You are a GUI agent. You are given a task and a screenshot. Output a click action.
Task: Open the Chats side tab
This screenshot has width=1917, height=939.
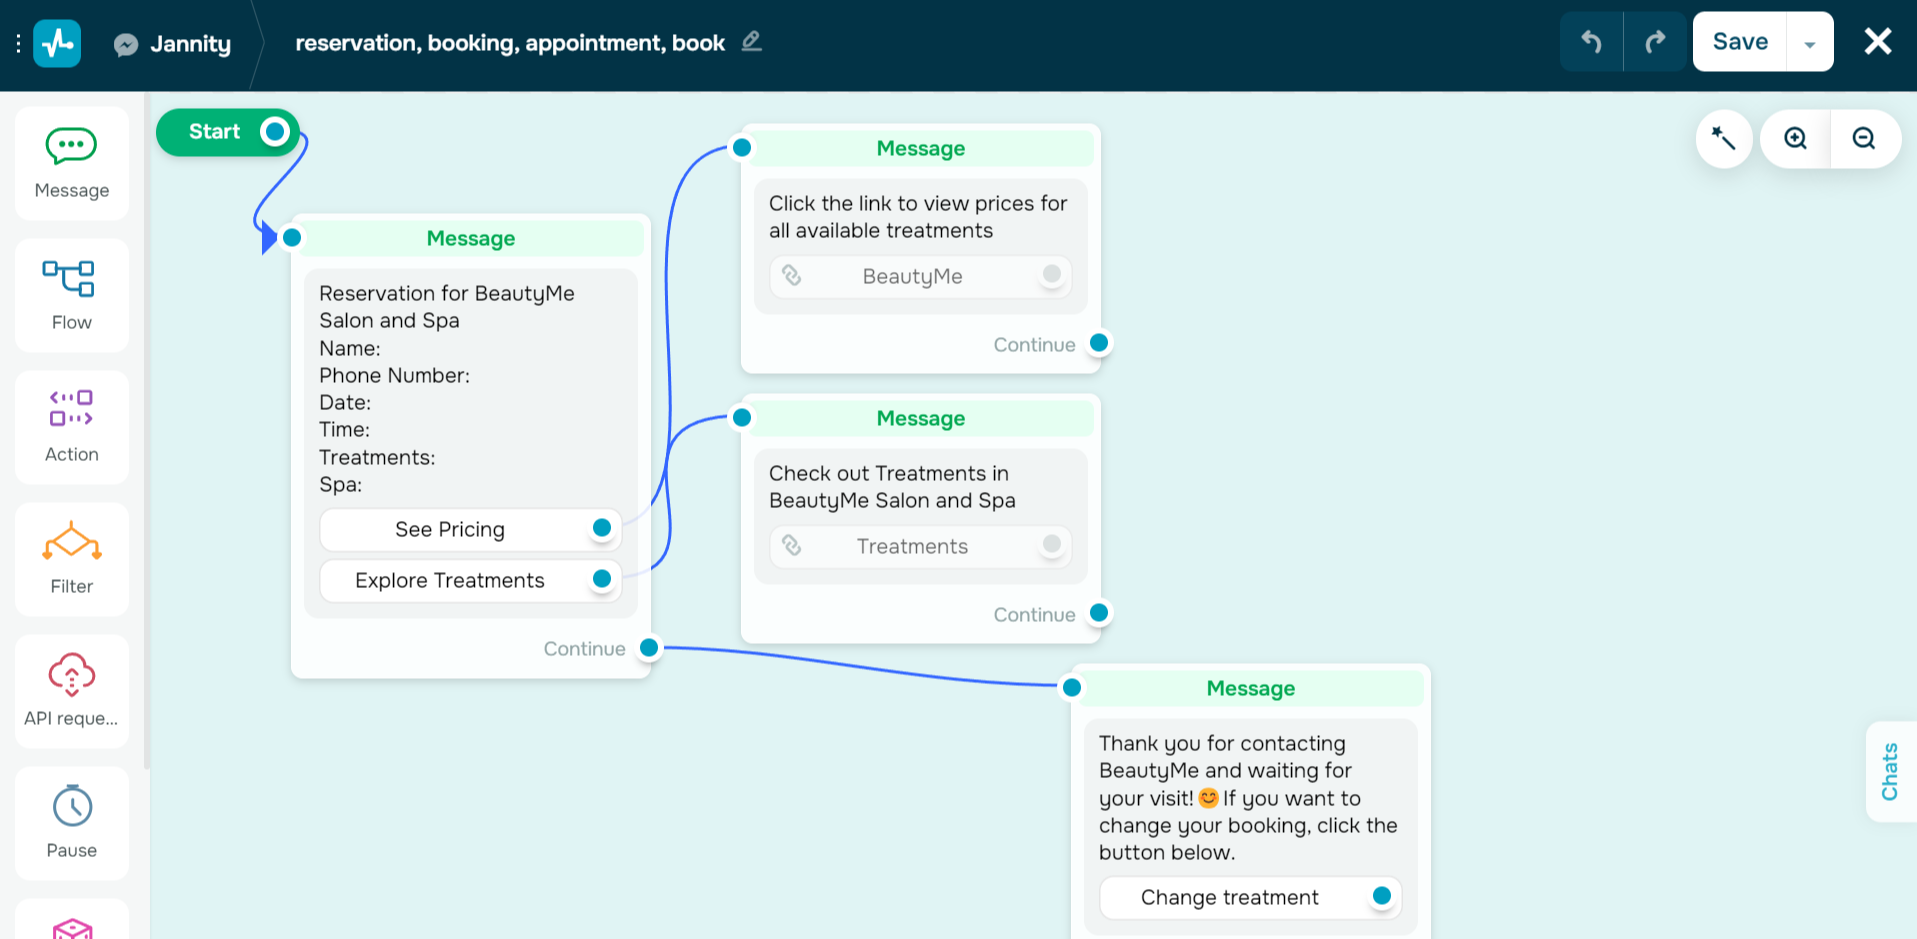pos(1890,771)
